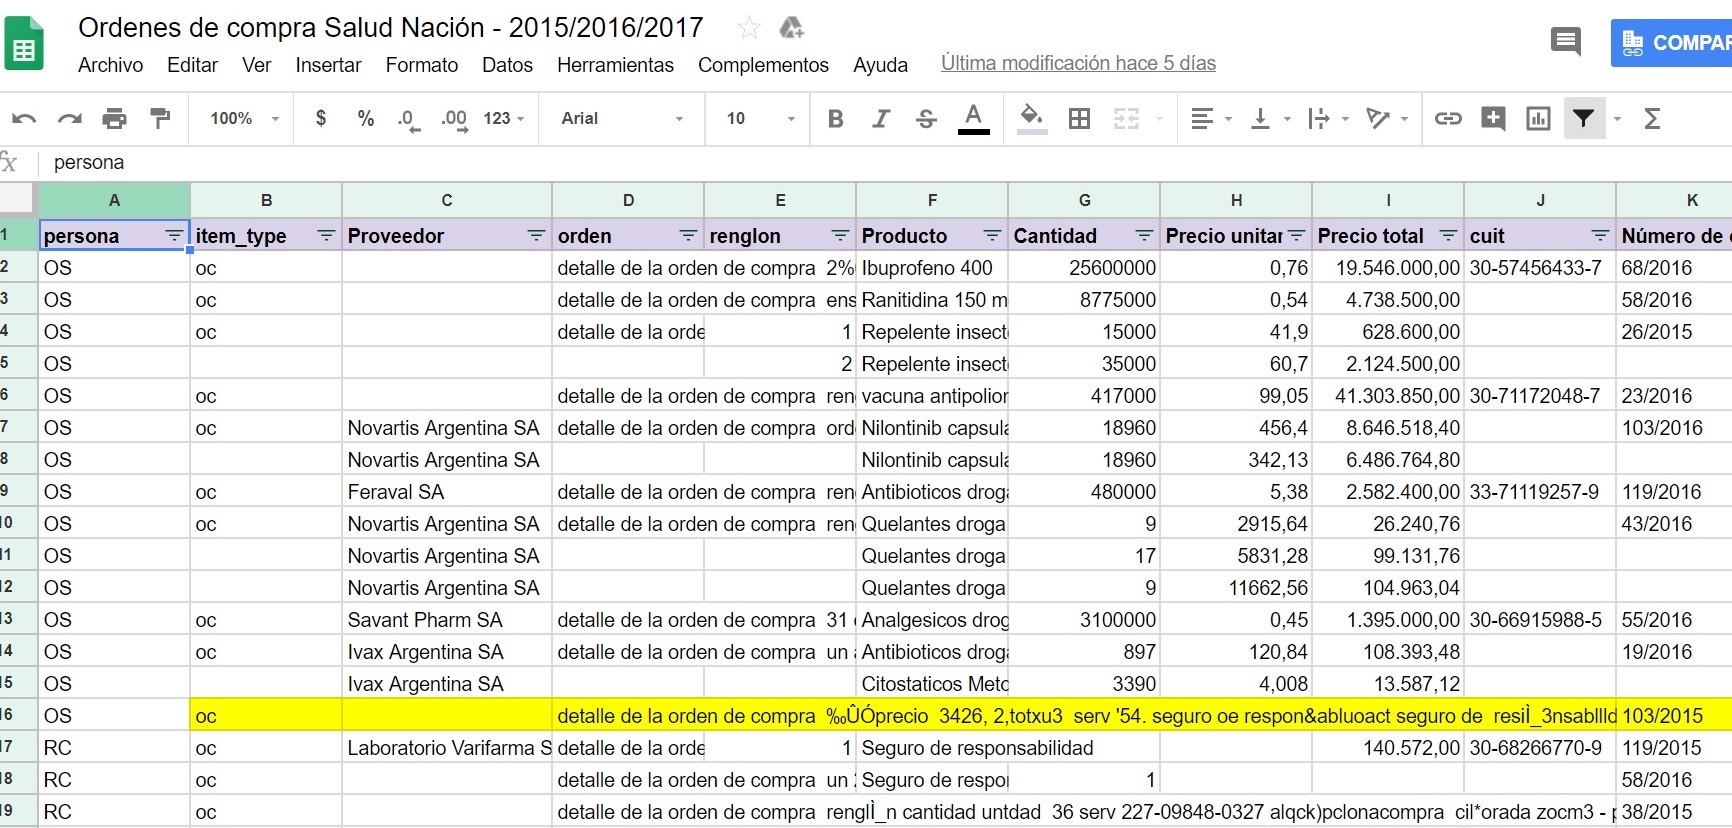The width and height of the screenshot is (1732, 828).
Task: Open the Arial font dropdown
Action: (x=622, y=118)
